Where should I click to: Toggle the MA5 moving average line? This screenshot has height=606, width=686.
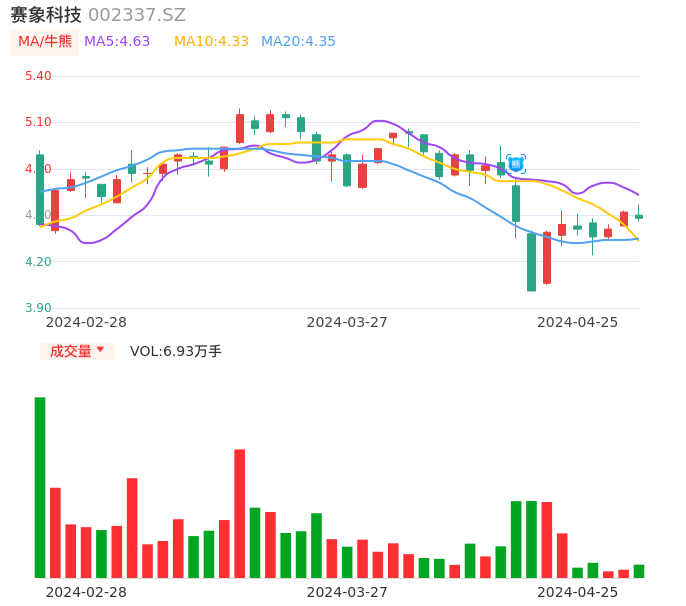tap(117, 42)
